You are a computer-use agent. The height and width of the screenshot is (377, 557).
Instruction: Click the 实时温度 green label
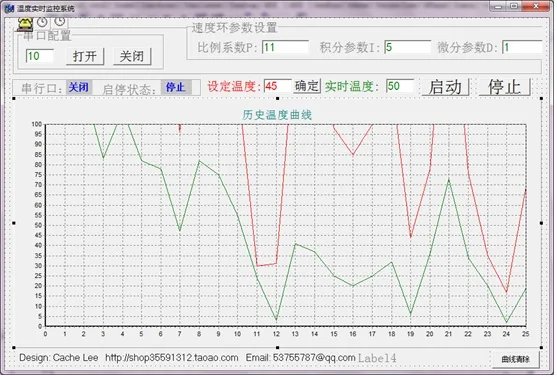coord(352,86)
